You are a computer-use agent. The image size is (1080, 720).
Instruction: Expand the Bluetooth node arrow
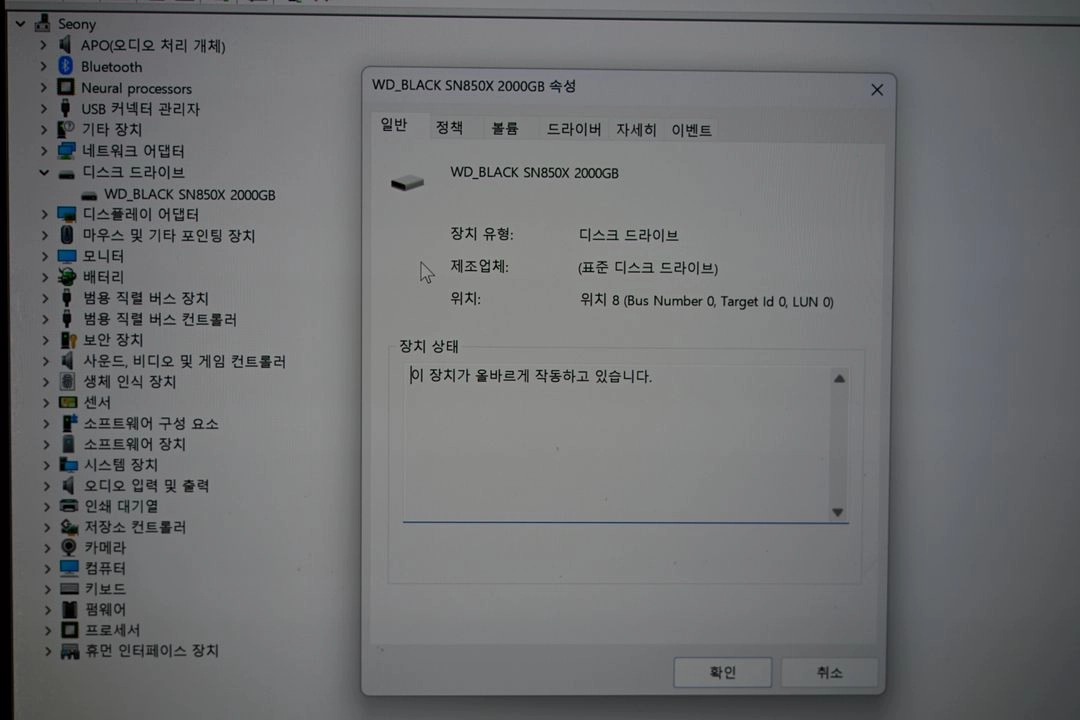43,66
